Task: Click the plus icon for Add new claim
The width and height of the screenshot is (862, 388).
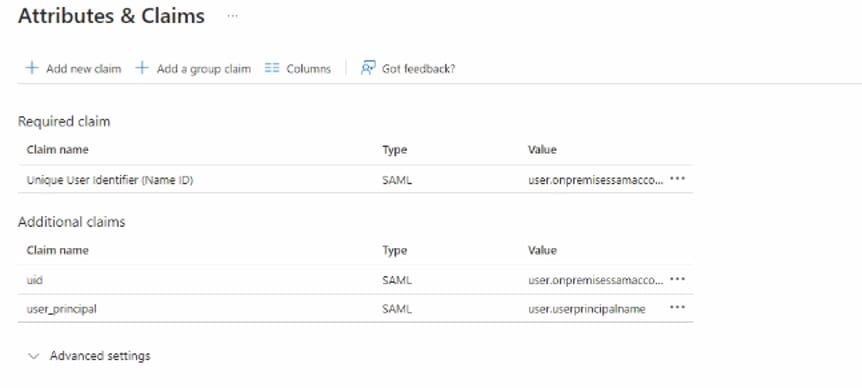Action: [32, 68]
